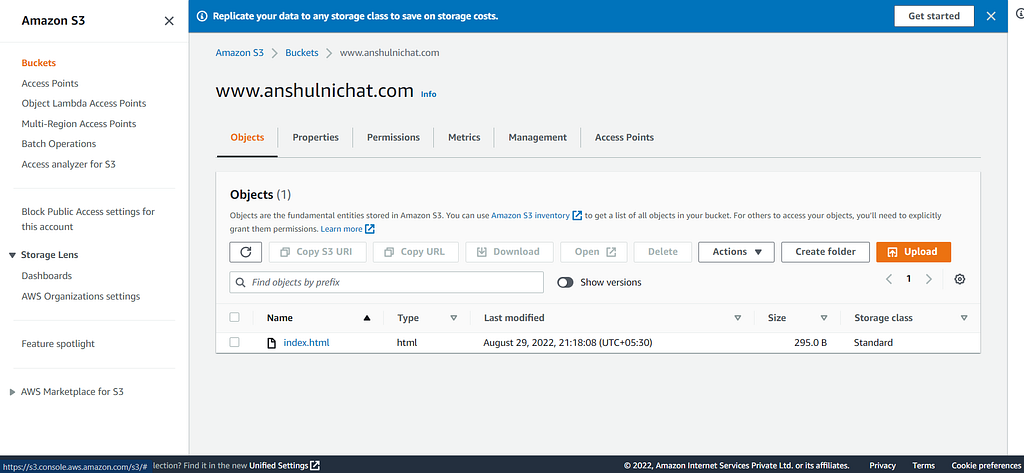Click the Name column header

[x=280, y=318]
